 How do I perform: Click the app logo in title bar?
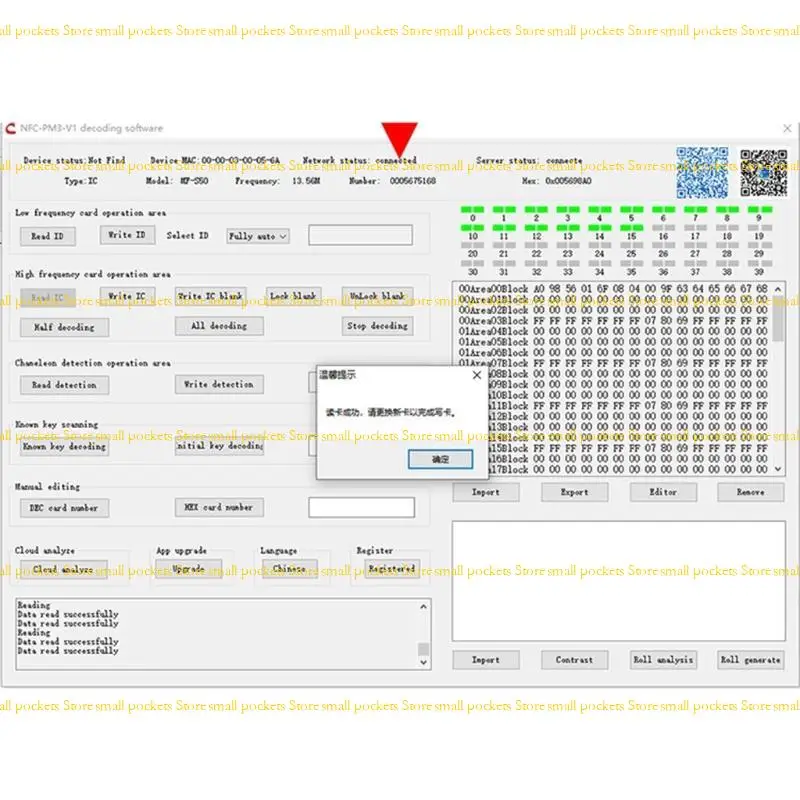tap(10, 128)
